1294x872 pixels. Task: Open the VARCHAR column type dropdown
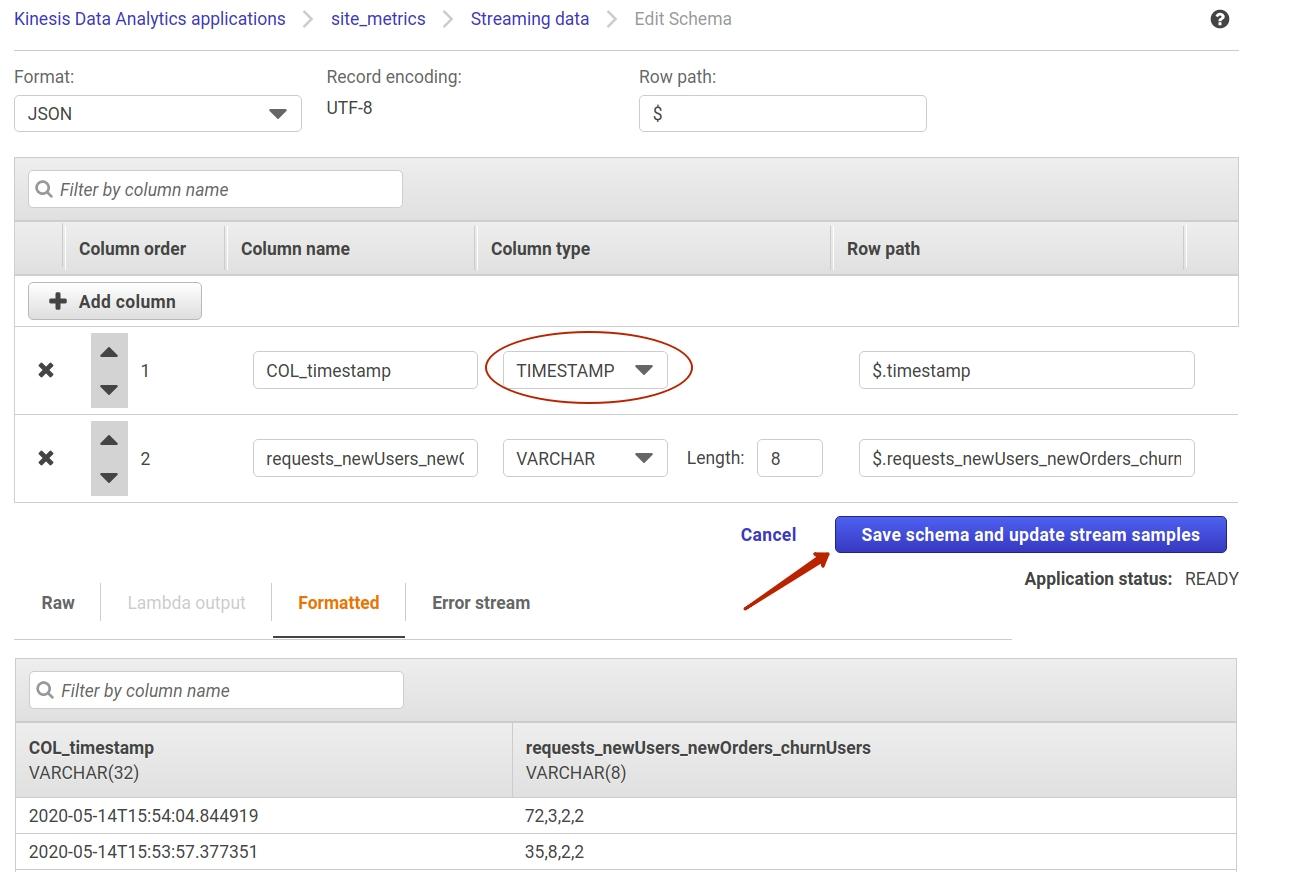tap(585, 458)
